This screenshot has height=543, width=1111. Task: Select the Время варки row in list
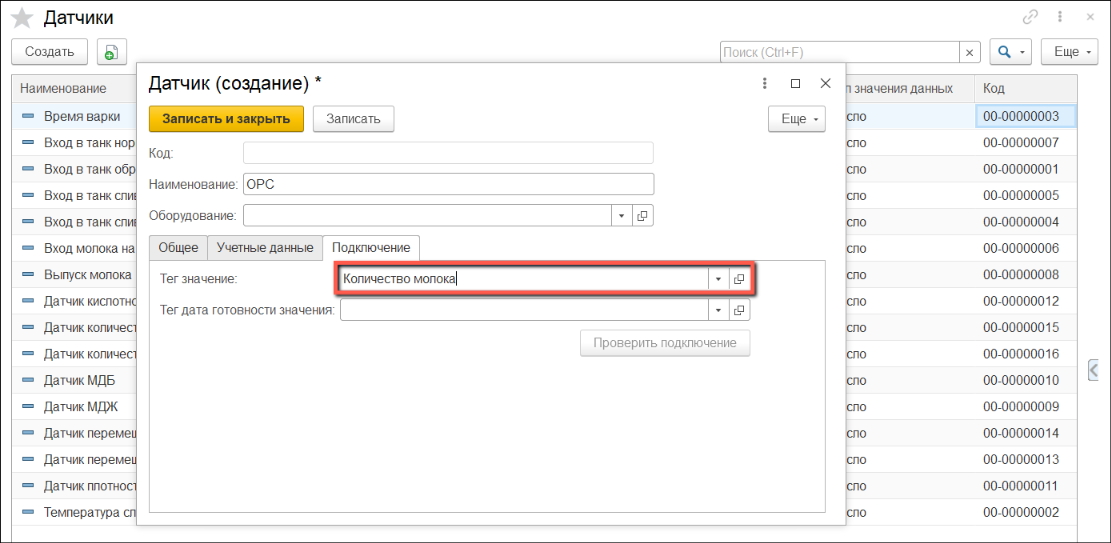coord(82,117)
